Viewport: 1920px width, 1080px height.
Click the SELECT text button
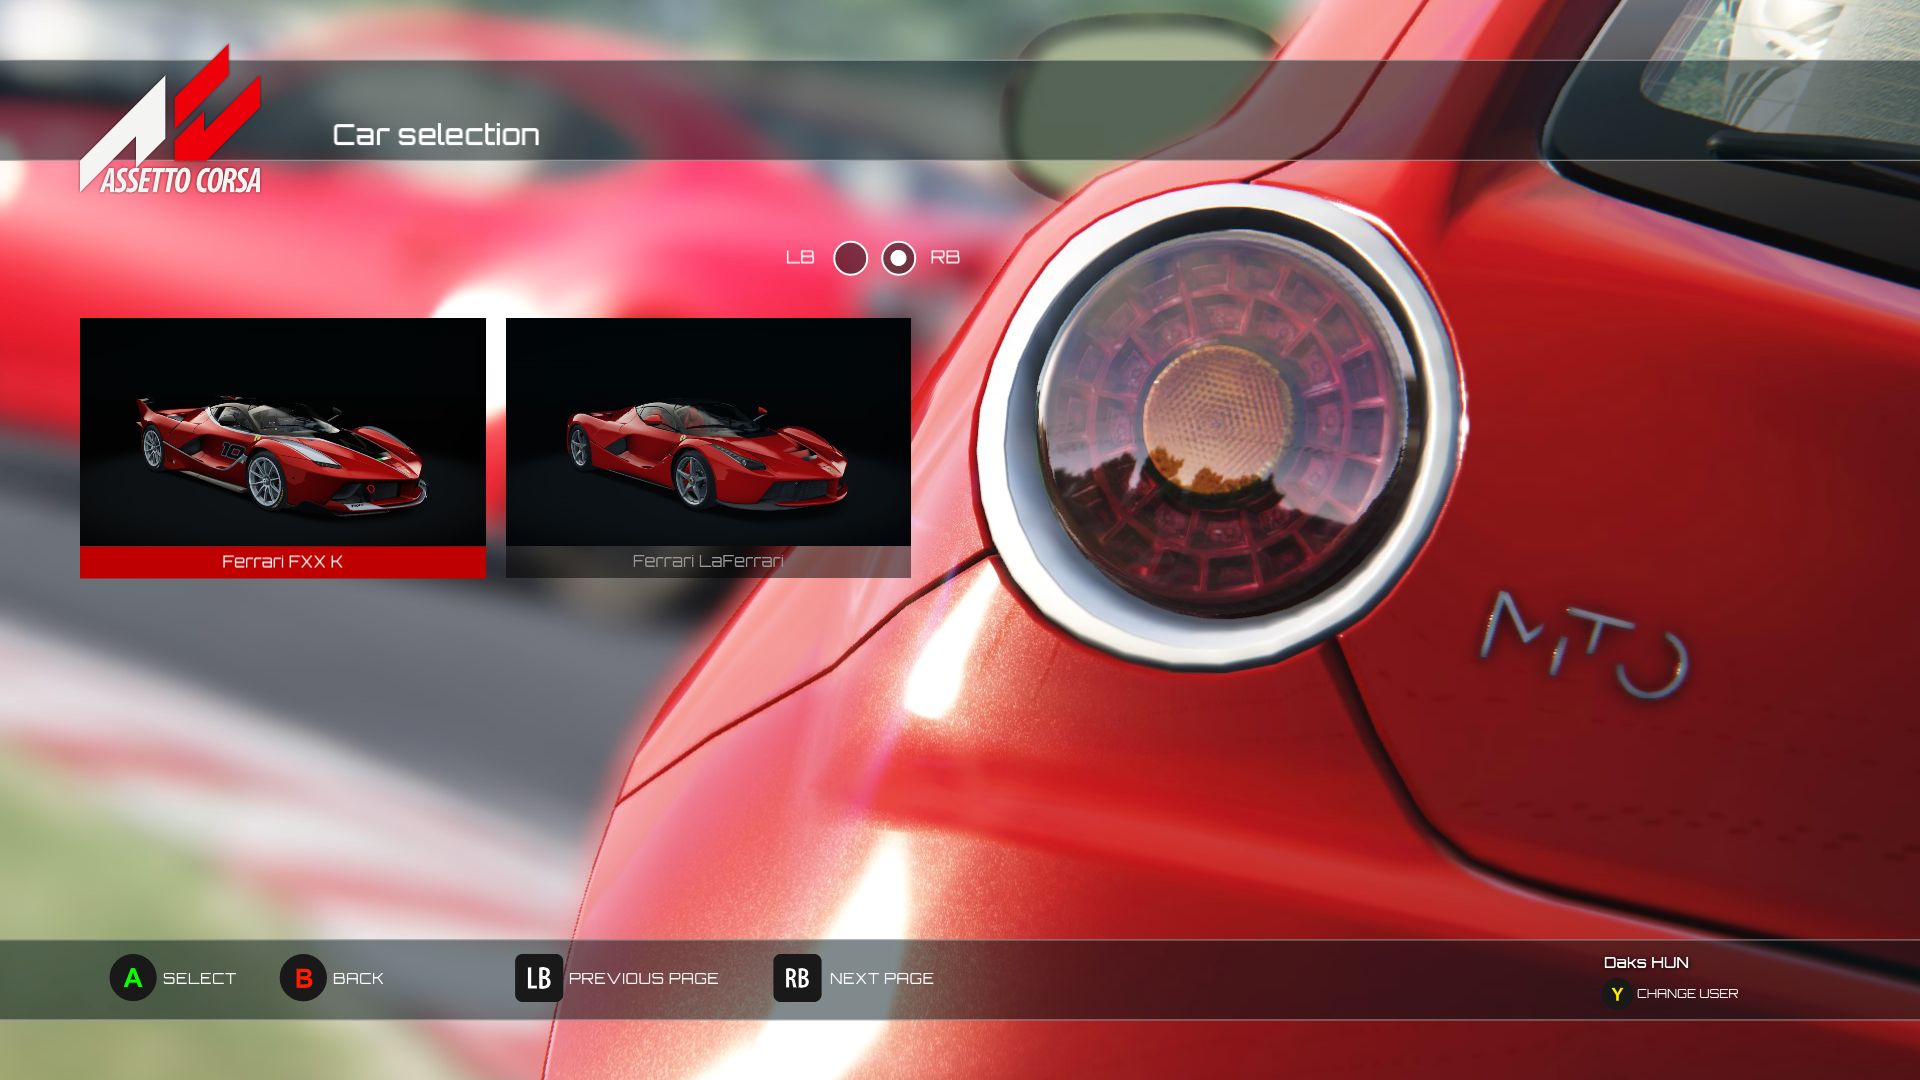point(199,979)
